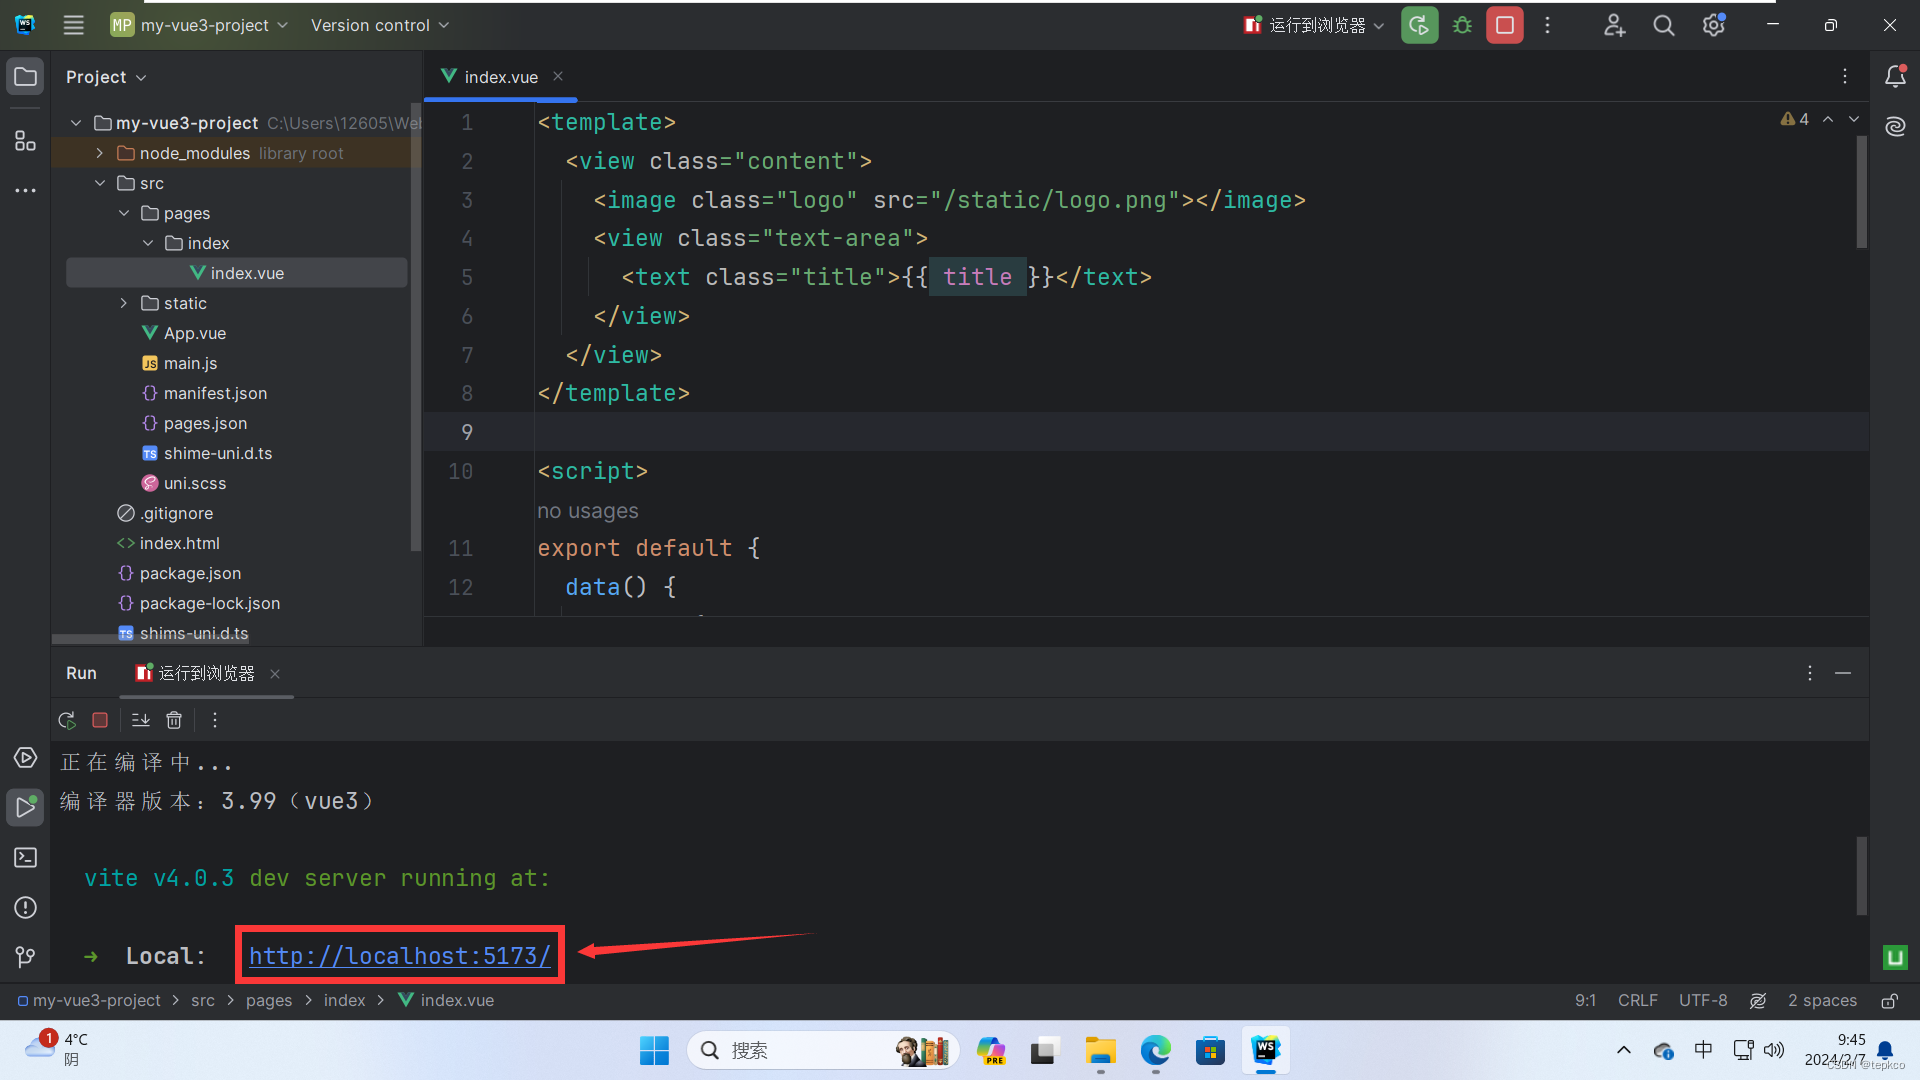The width and height of the screenshot is (1920, 1080).
Task: Open Version control dropdown
Action: 379,25
